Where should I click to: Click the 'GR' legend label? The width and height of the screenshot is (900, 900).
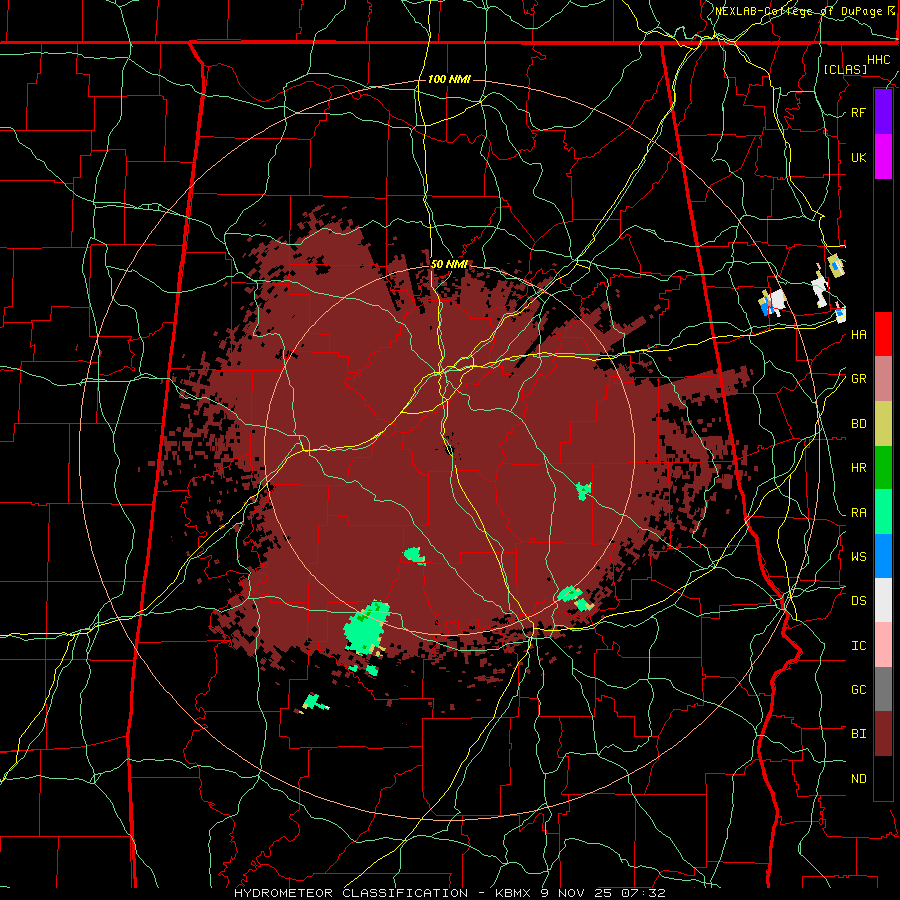pyautogui.click(x=858, y=379)
